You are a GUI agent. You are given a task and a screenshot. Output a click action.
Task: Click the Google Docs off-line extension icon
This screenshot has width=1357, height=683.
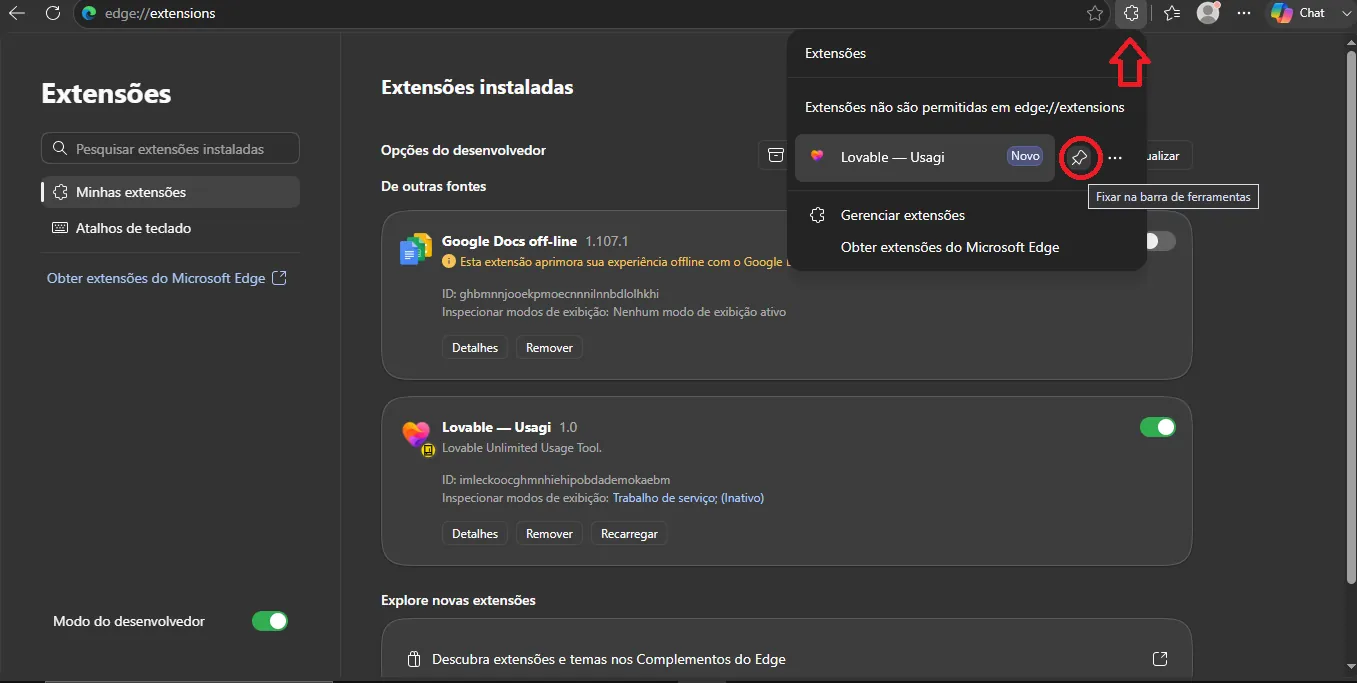415,249
